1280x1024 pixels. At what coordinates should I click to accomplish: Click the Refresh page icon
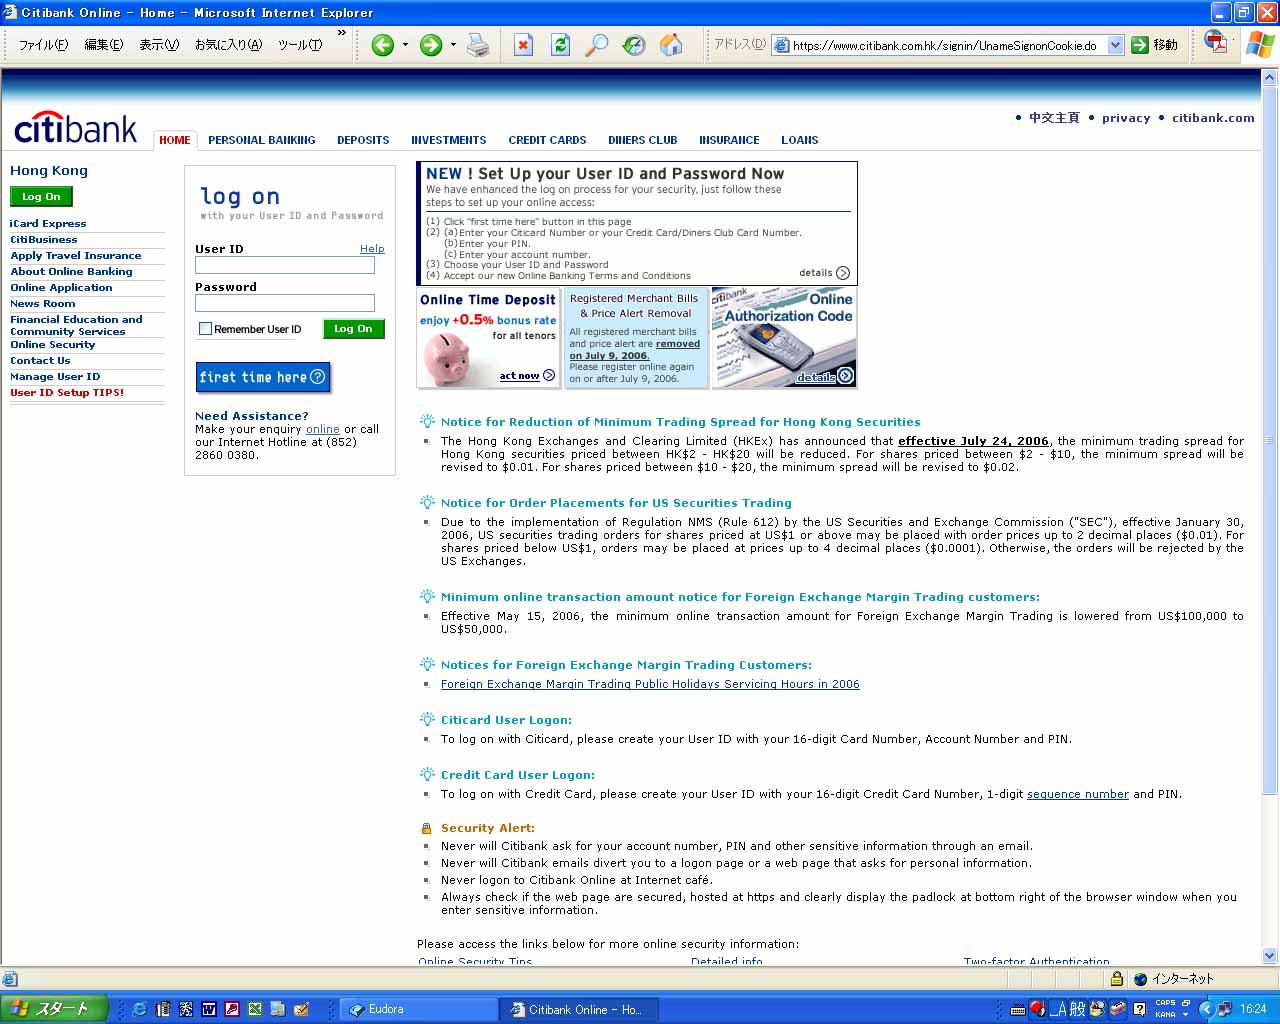tap(560, 45)
